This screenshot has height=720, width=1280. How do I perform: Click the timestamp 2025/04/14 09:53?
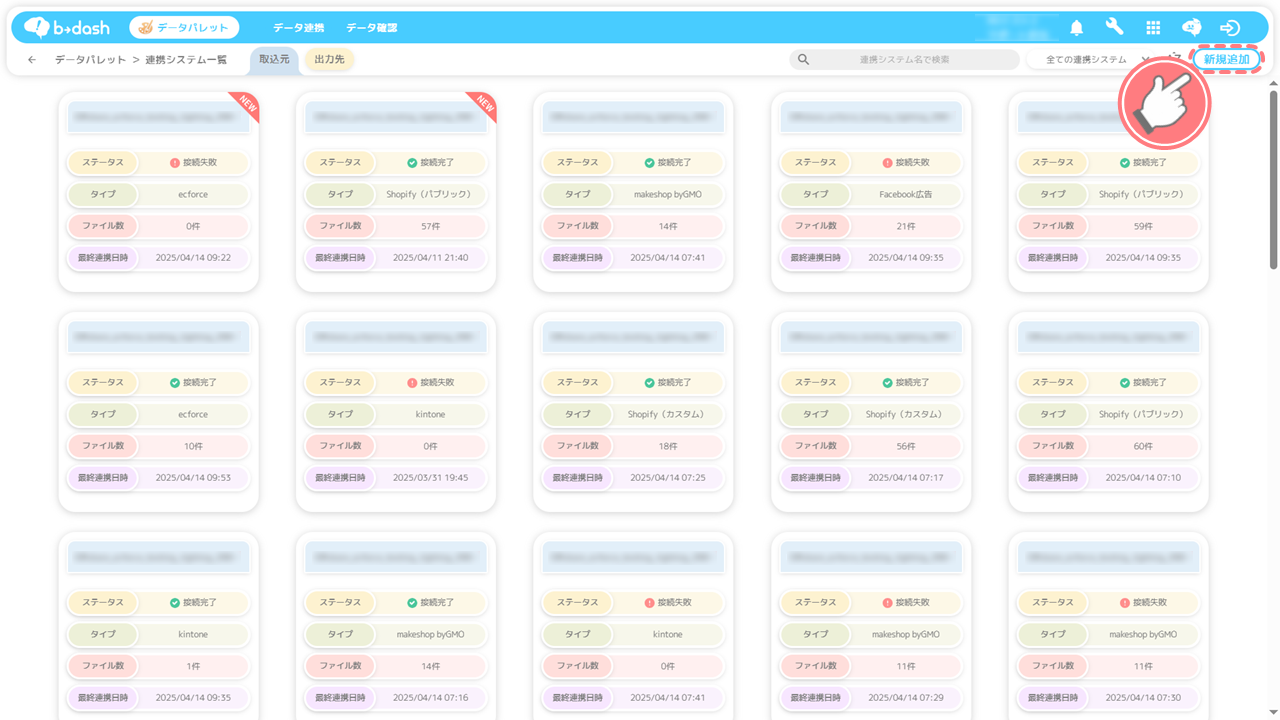tap(193, 478)
